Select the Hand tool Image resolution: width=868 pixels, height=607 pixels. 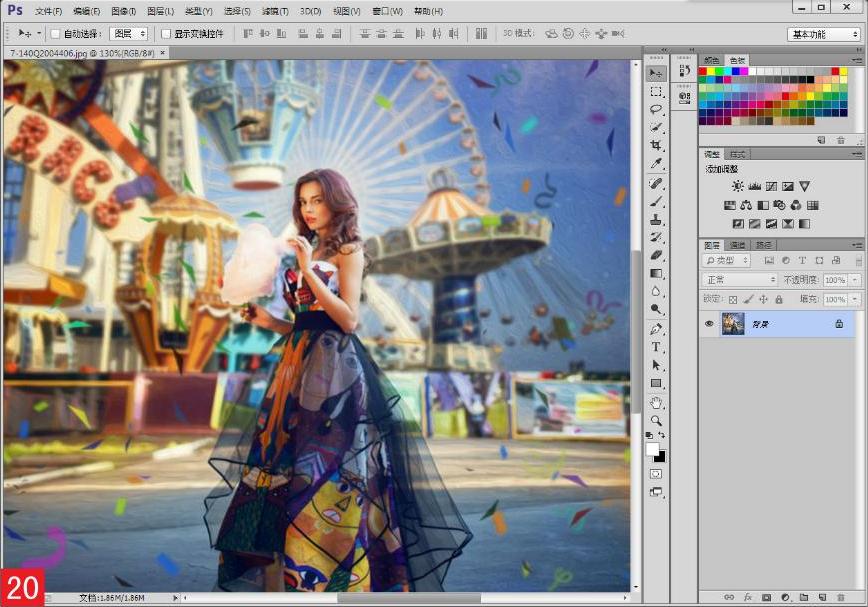(x=656, y=402)
